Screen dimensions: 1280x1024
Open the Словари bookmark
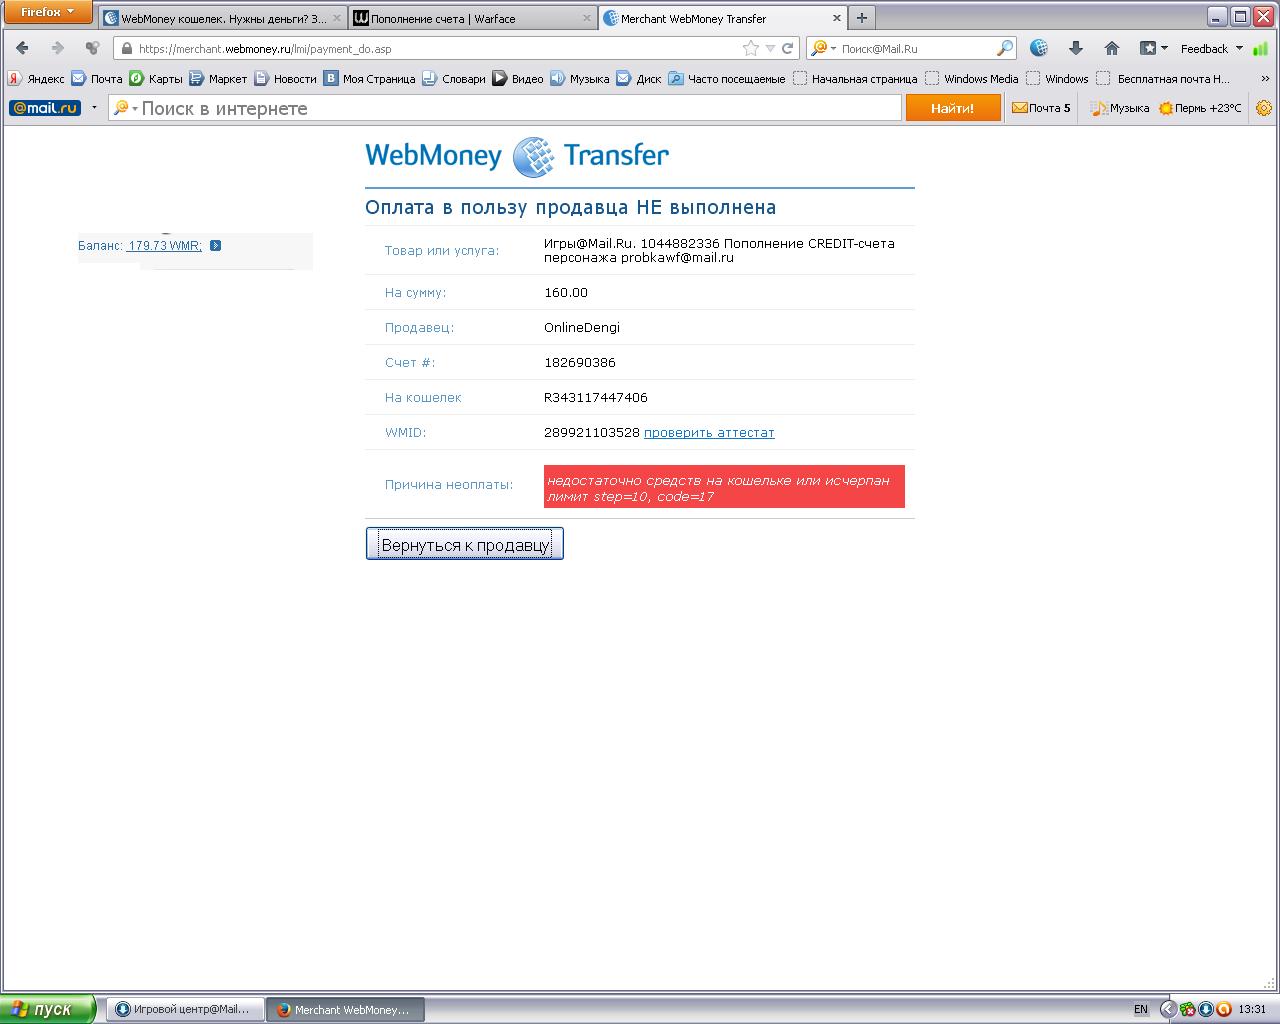click(454, 78)
